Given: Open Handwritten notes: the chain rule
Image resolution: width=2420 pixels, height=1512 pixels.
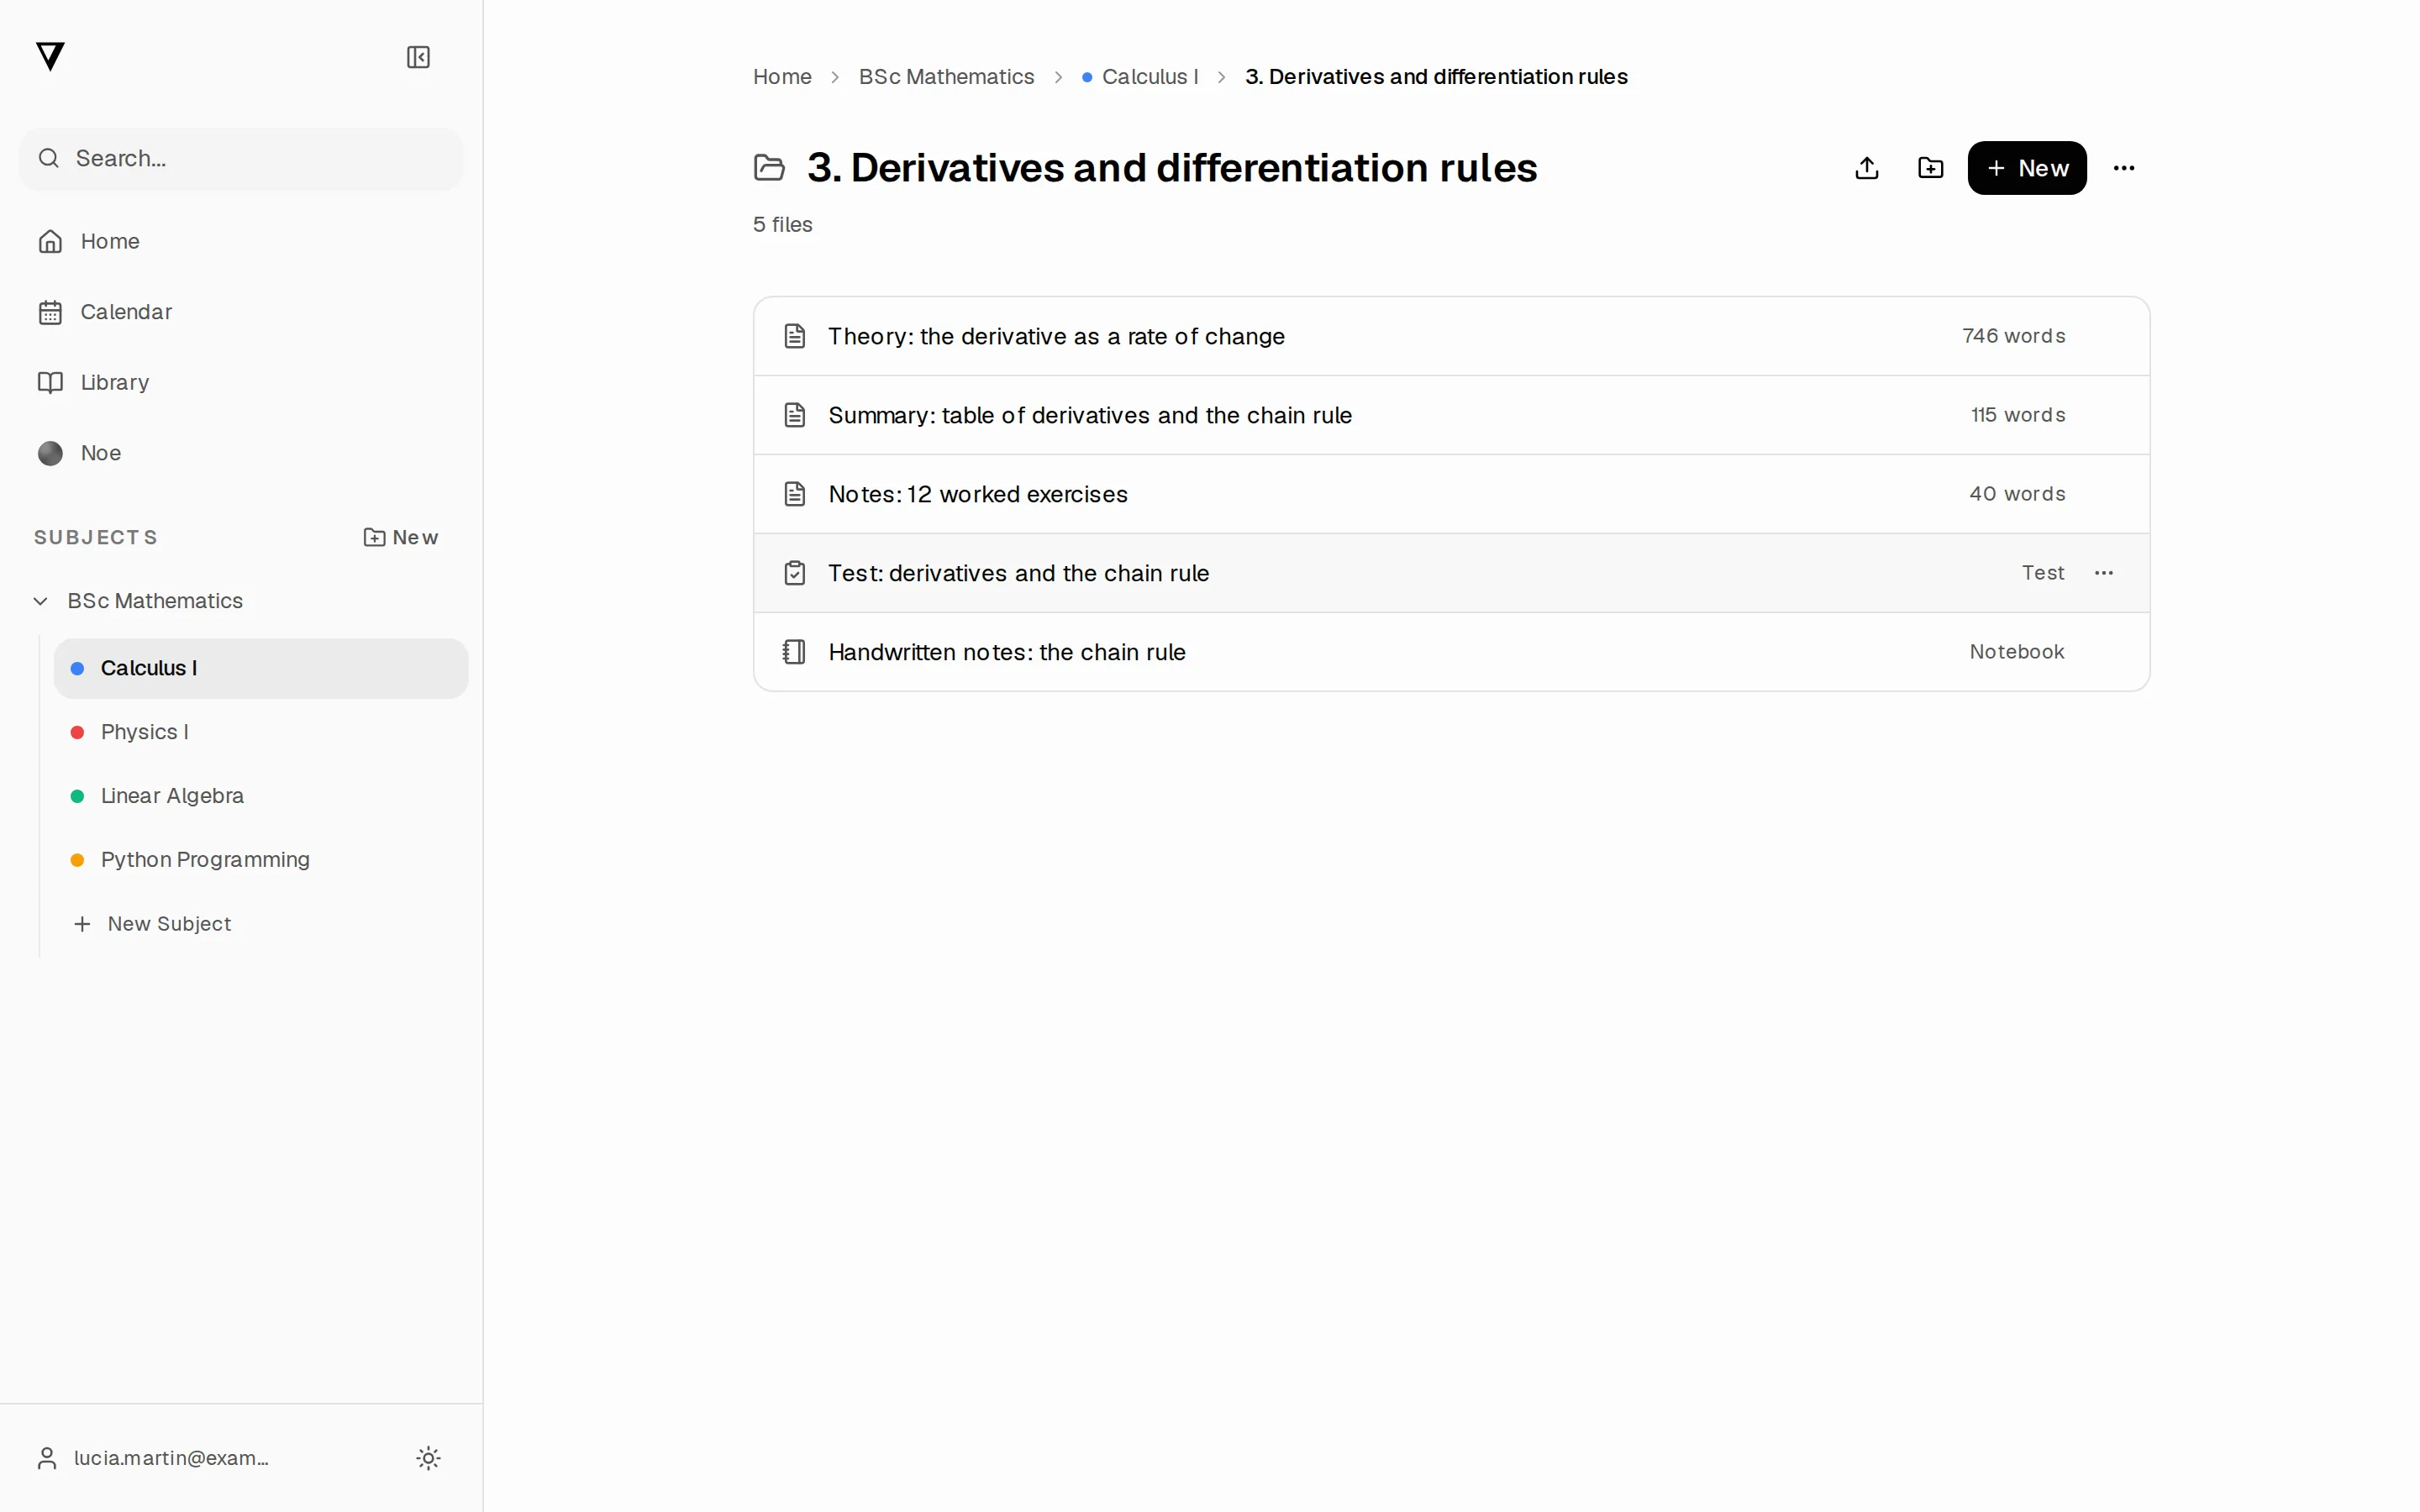Looking at the screenshot, I should (1451, 652).
